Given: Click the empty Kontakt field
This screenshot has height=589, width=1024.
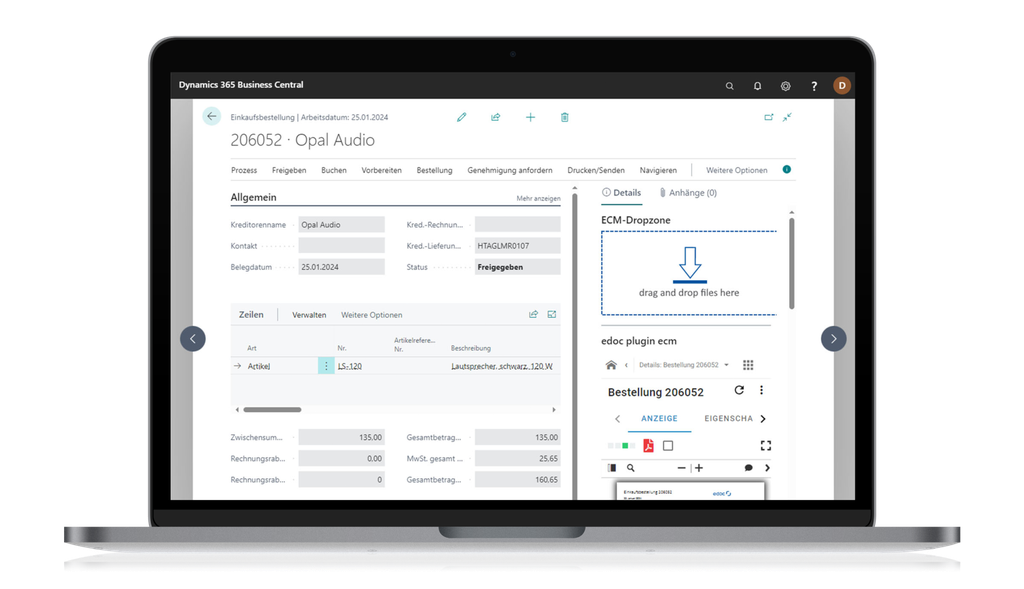Looking at the screenshot, I should click(x=342, y=246).
